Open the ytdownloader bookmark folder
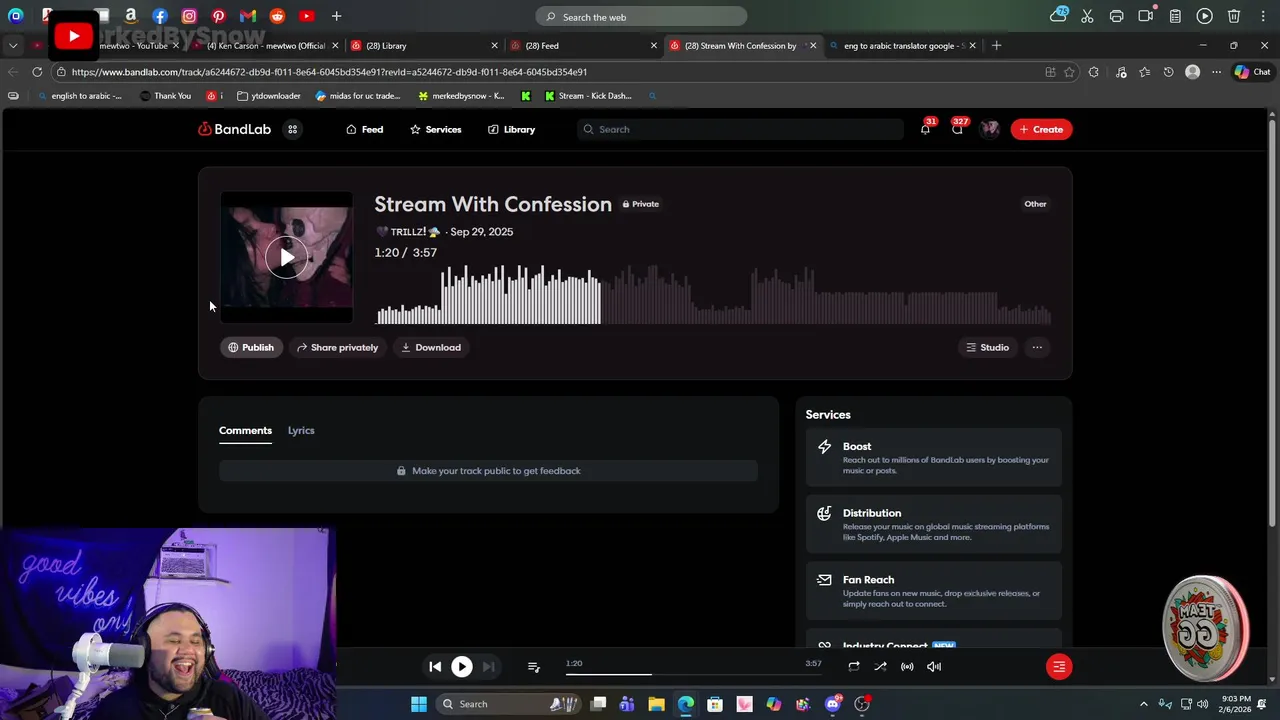Screen dimensions: 1280x720 pyautogui.click(x=269, y=96)
